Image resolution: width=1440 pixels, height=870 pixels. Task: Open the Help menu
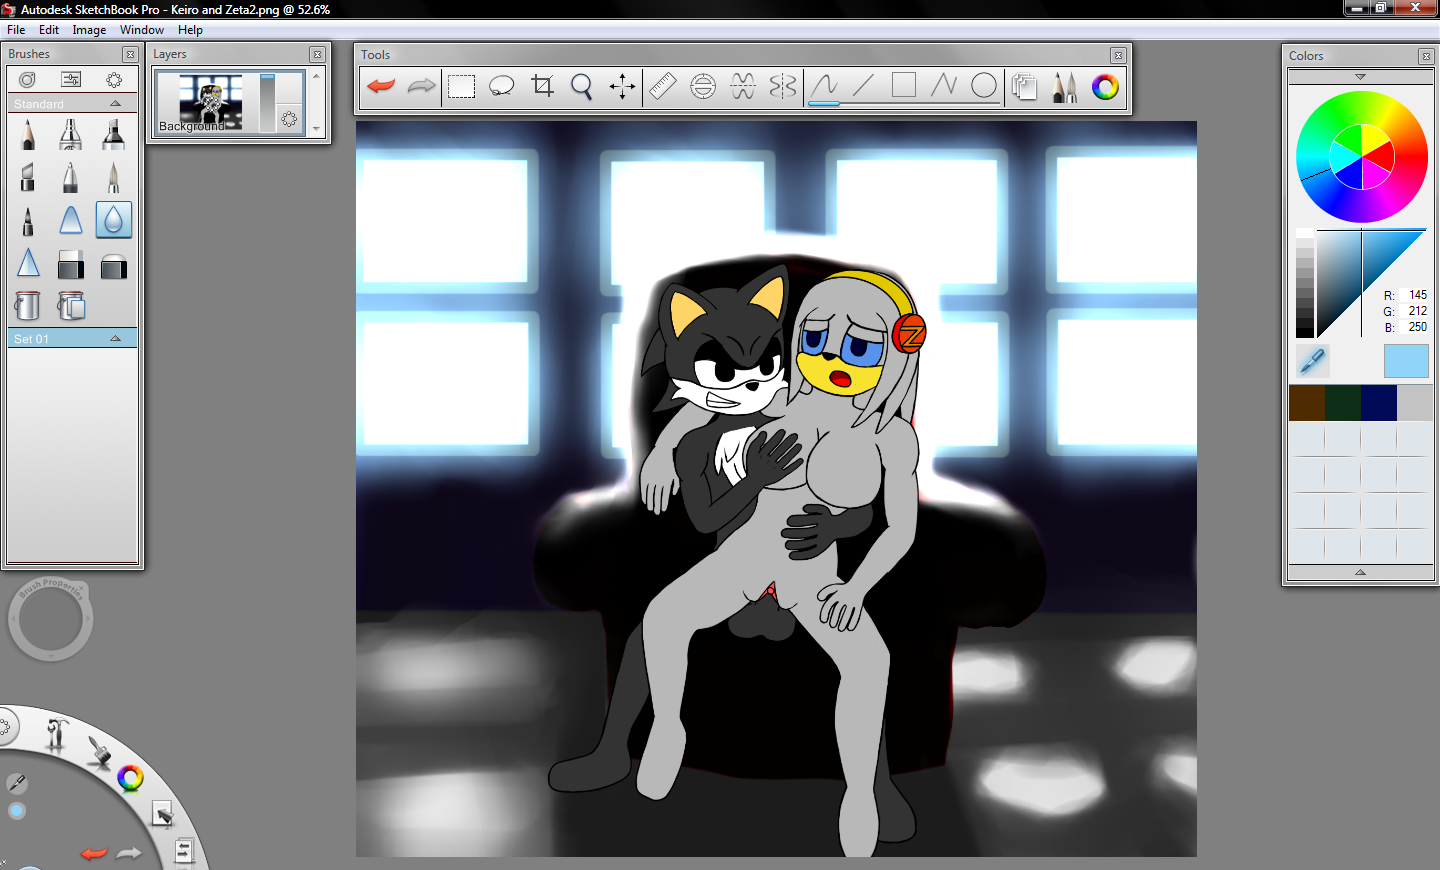click(190, 30)
